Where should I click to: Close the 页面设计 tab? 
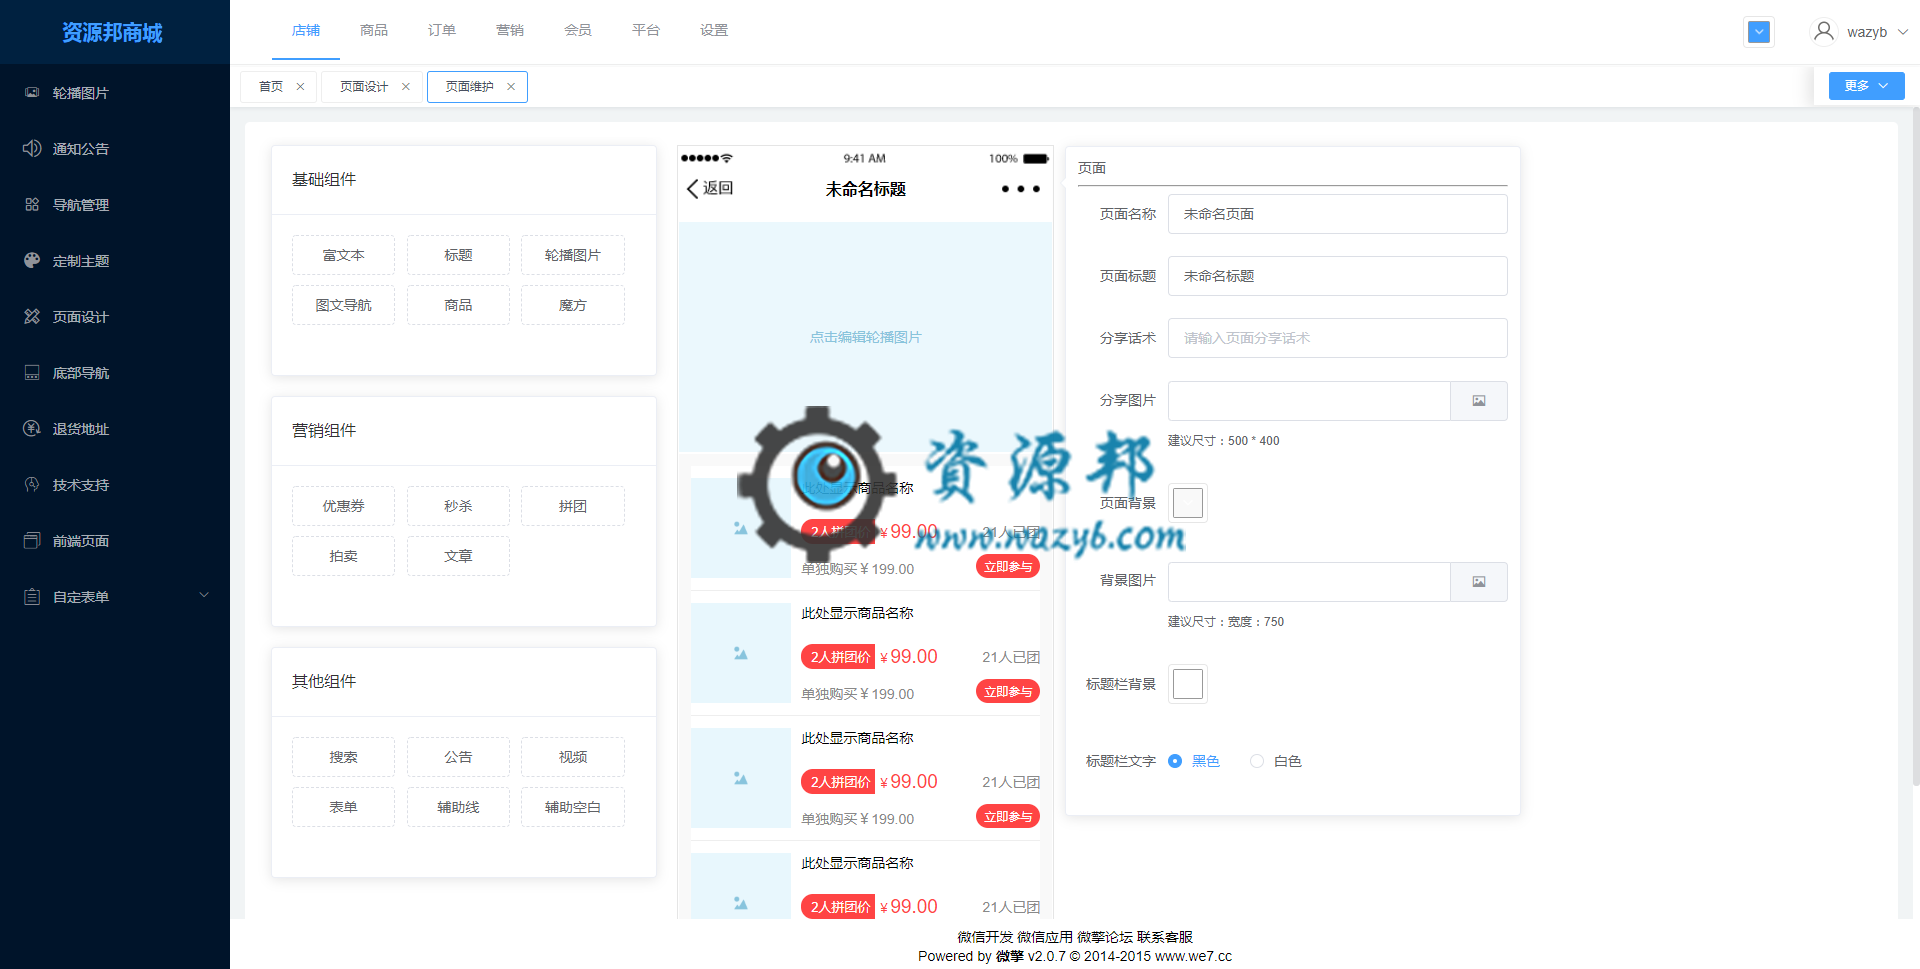coord(406,87)
